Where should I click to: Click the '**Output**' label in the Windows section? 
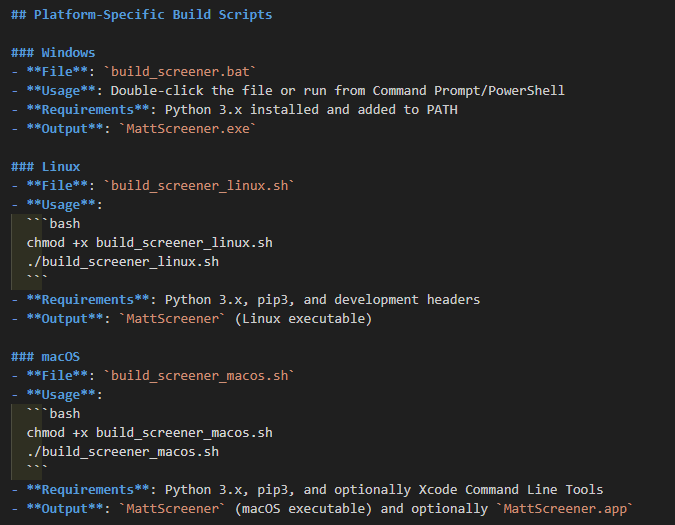pyautogui.click(x=65, y=128)
